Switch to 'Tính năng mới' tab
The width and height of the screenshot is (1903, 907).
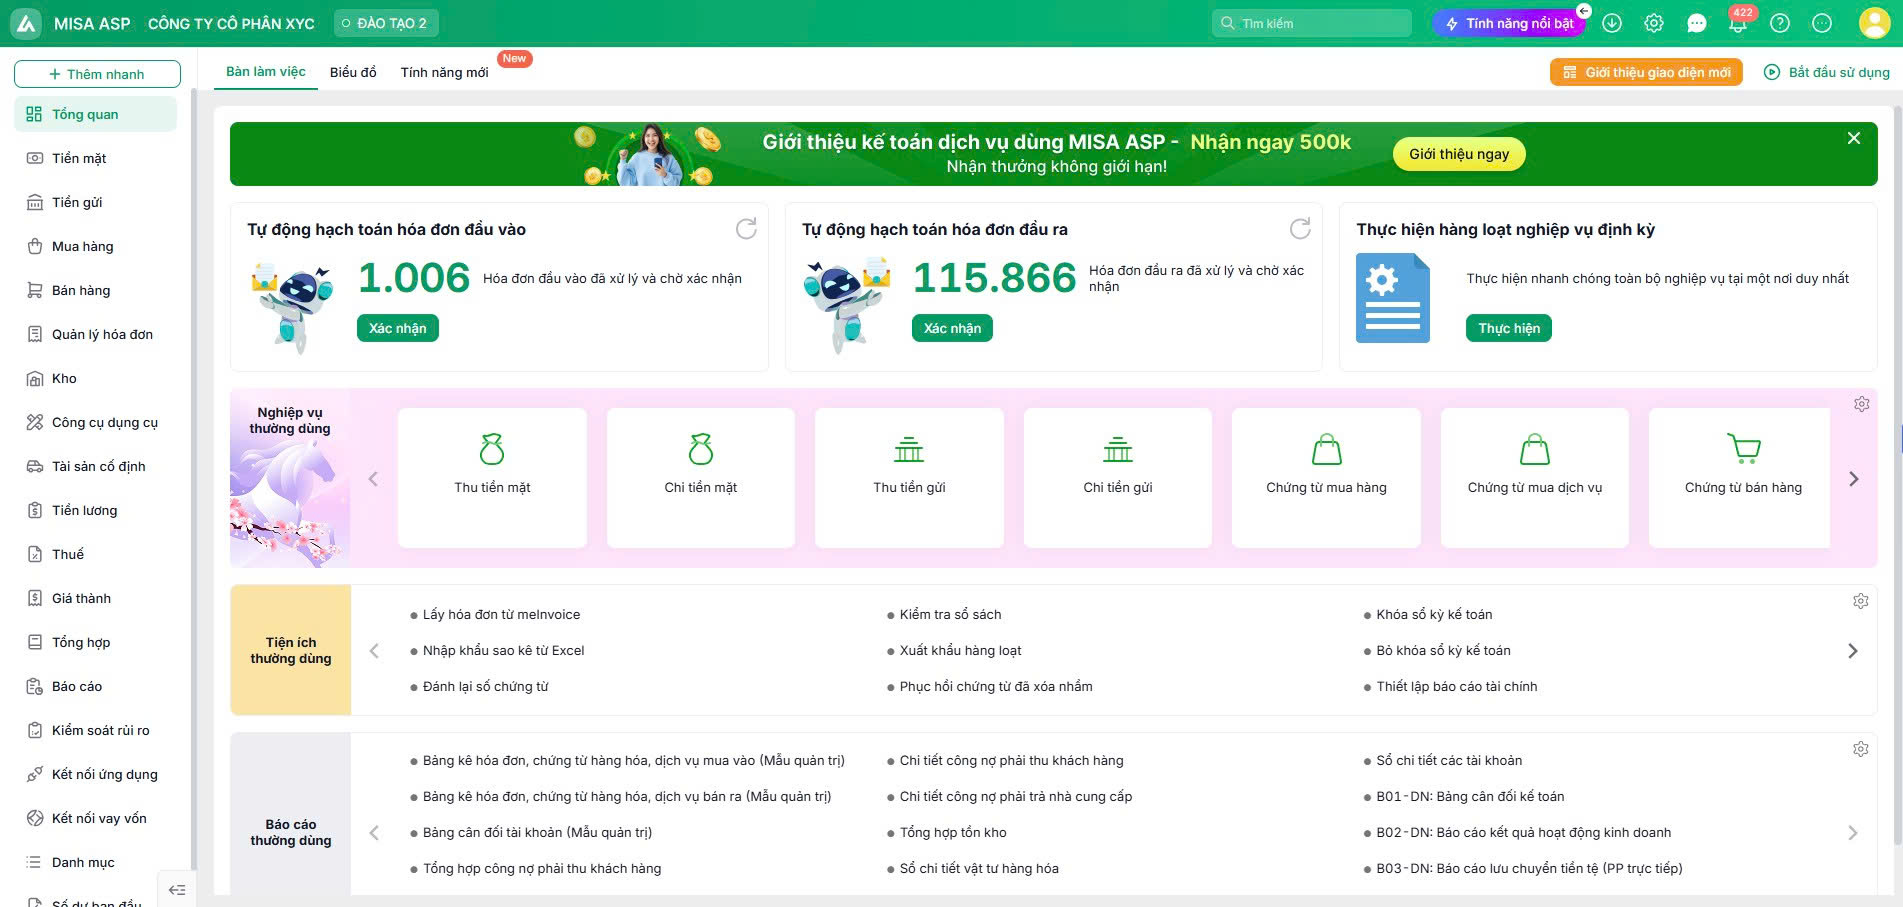[x=444, y=72]
